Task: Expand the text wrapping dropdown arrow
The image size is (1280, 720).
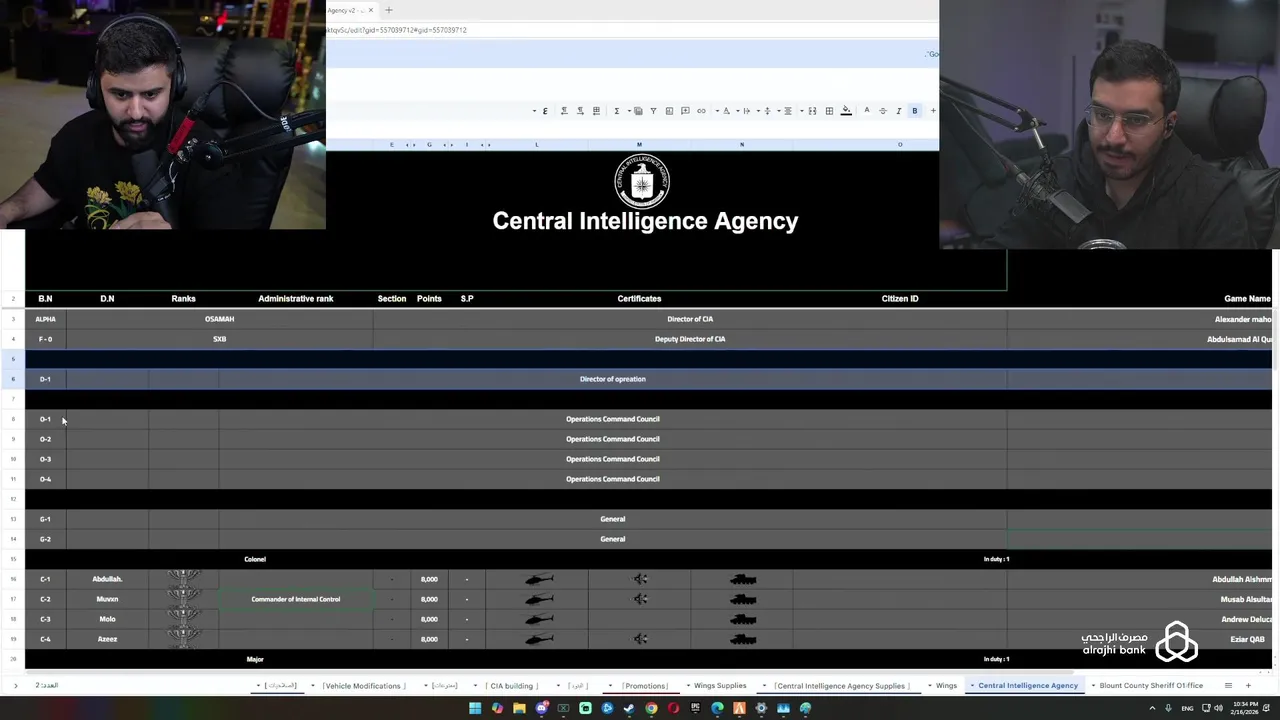Action: click(x=737, y=111)
